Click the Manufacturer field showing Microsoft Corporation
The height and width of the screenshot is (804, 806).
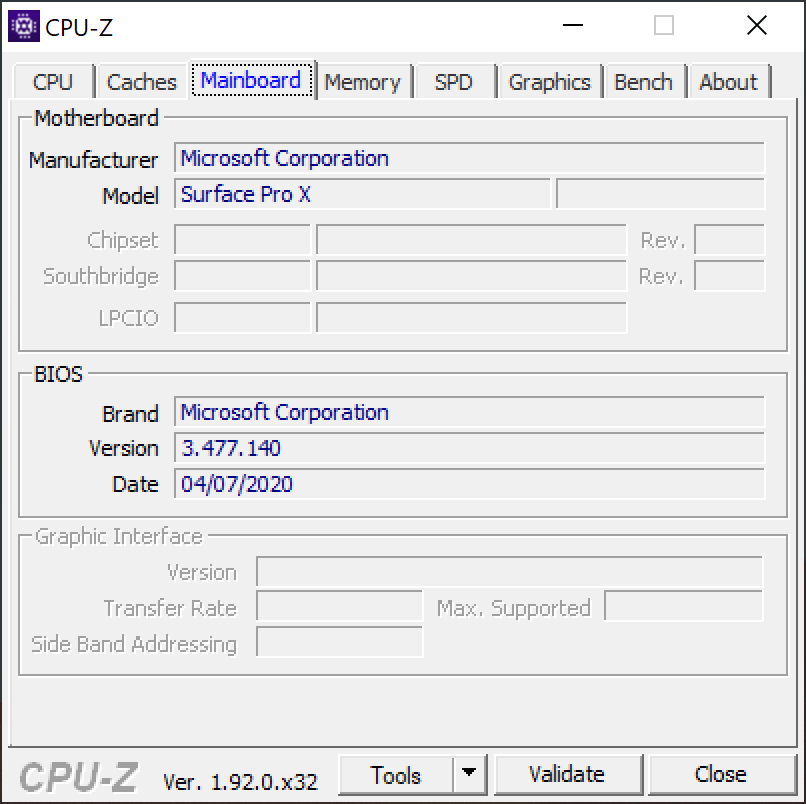tap(469, 158)
